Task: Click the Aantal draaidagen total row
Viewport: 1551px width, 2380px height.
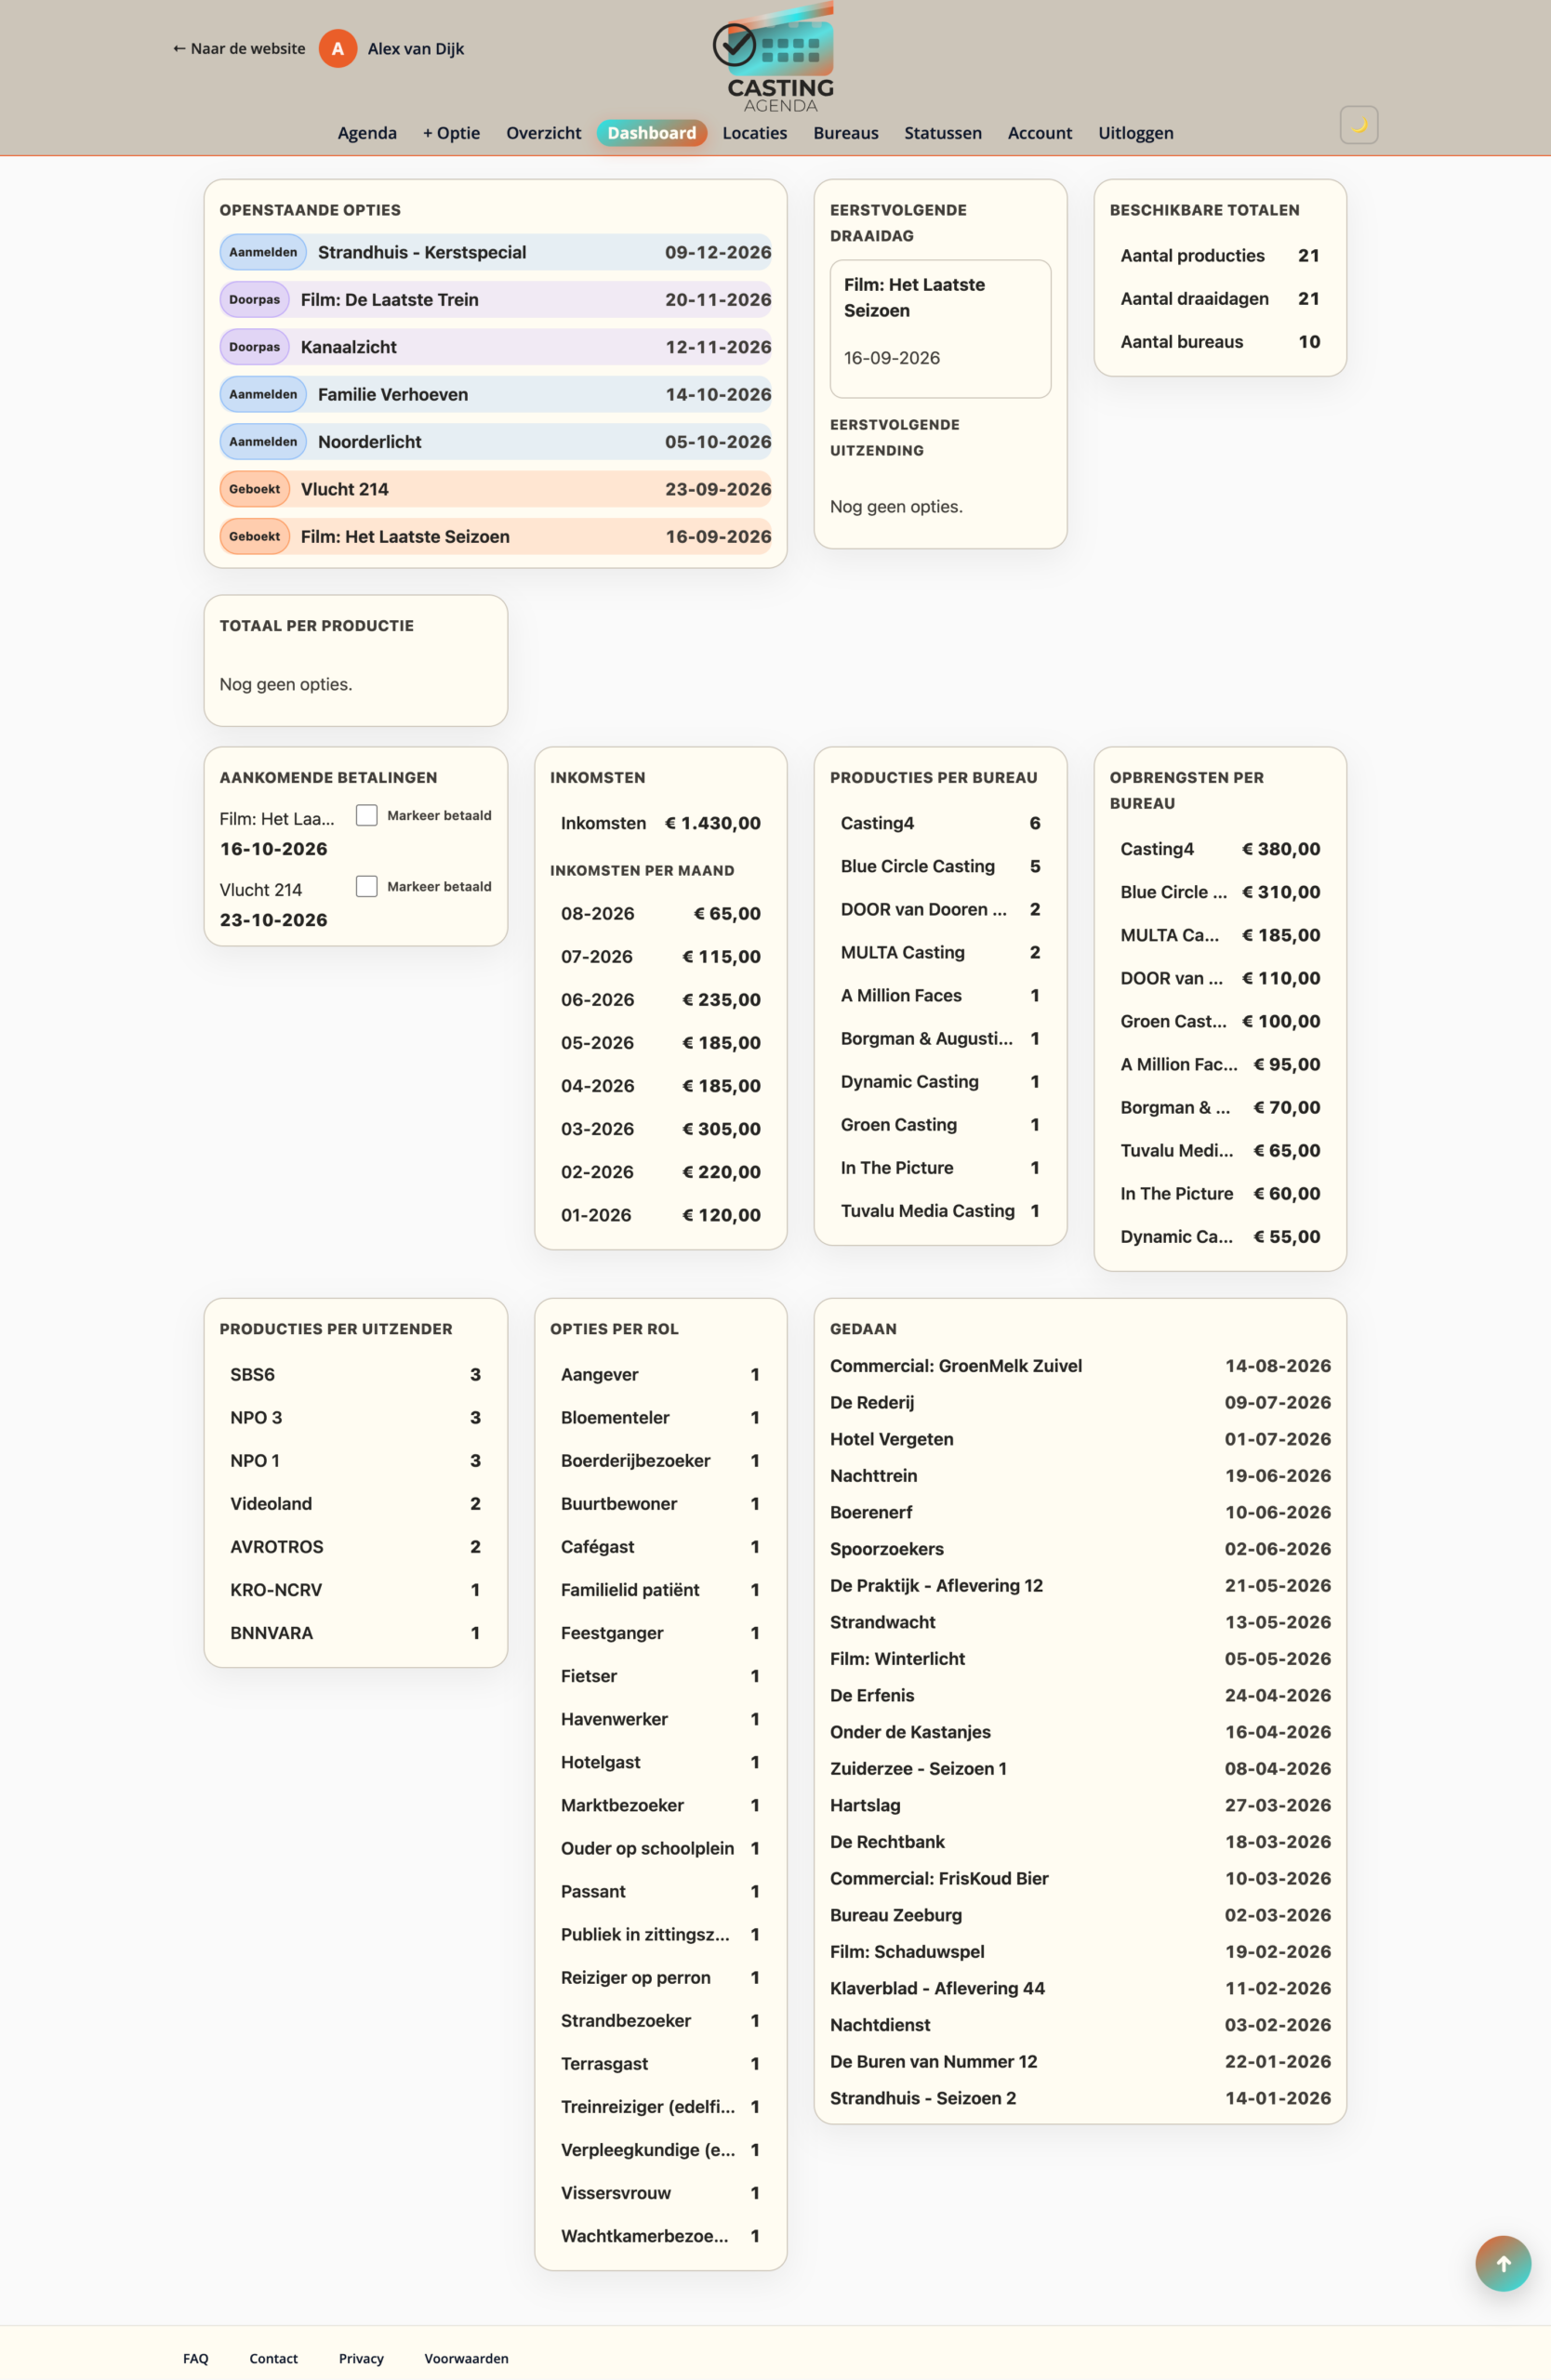Action: coord(1219,298)
